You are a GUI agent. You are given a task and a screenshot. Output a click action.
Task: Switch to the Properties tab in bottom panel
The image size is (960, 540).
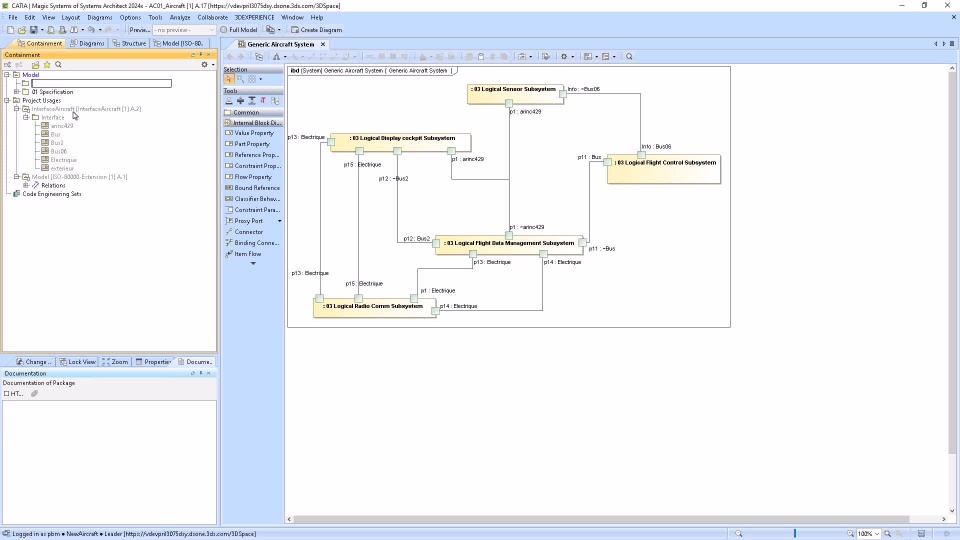coord(153,362)
